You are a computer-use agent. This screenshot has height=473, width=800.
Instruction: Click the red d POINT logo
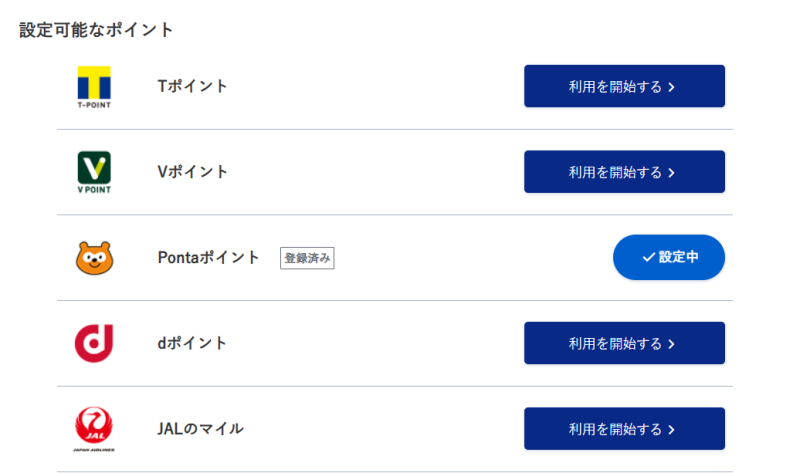(x=94, y=343)
